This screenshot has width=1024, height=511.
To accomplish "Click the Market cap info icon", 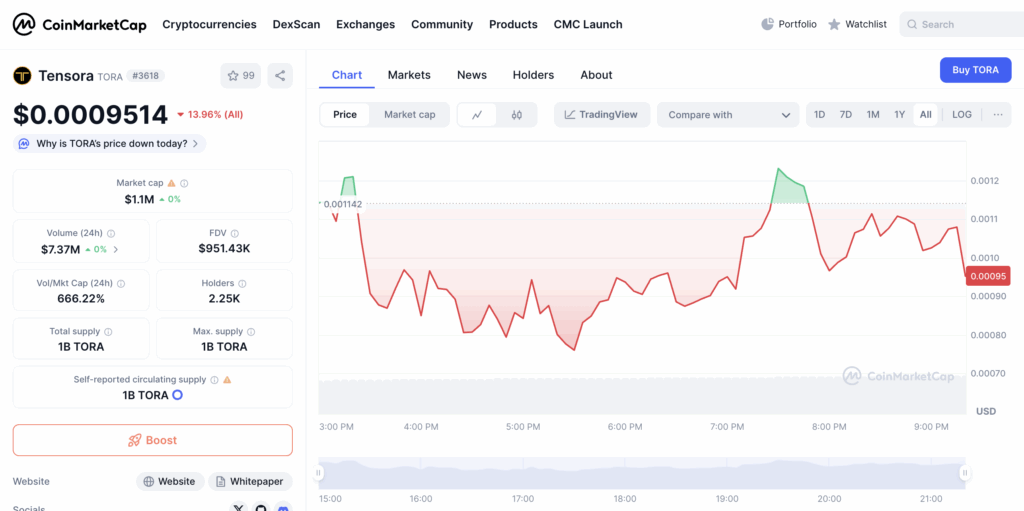I will pyautogui.click(x=184, y=184).
